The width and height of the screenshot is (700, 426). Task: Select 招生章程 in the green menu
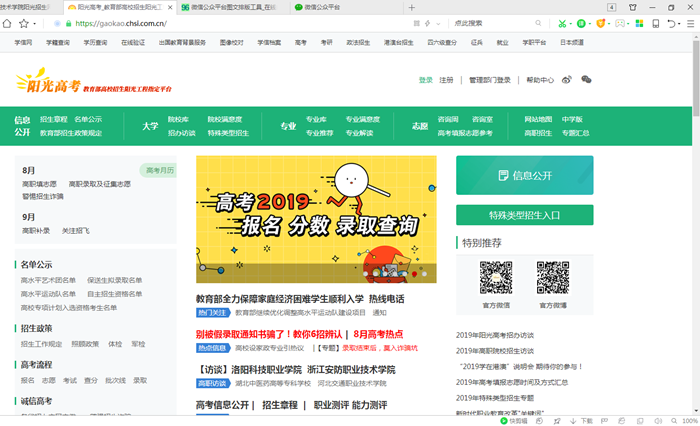(54, 119)
